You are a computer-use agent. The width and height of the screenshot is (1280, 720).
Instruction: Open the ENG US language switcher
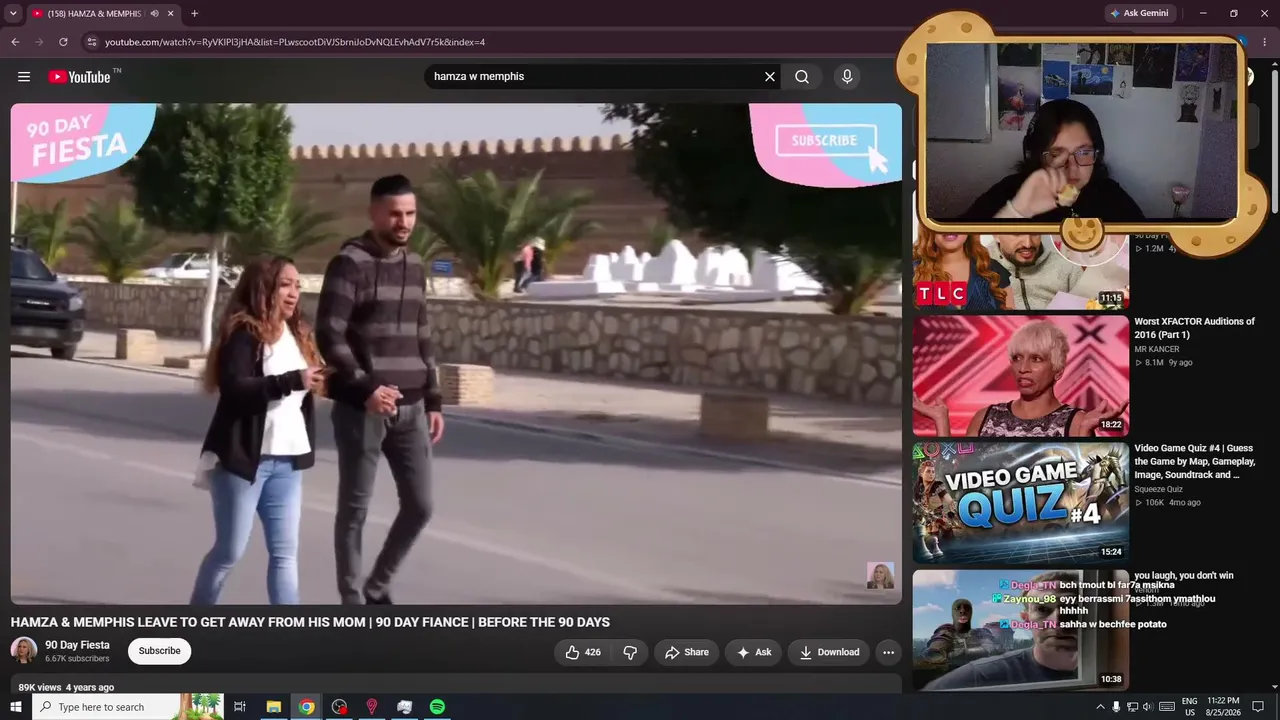pyautogui.click(x=1190, y=707)
